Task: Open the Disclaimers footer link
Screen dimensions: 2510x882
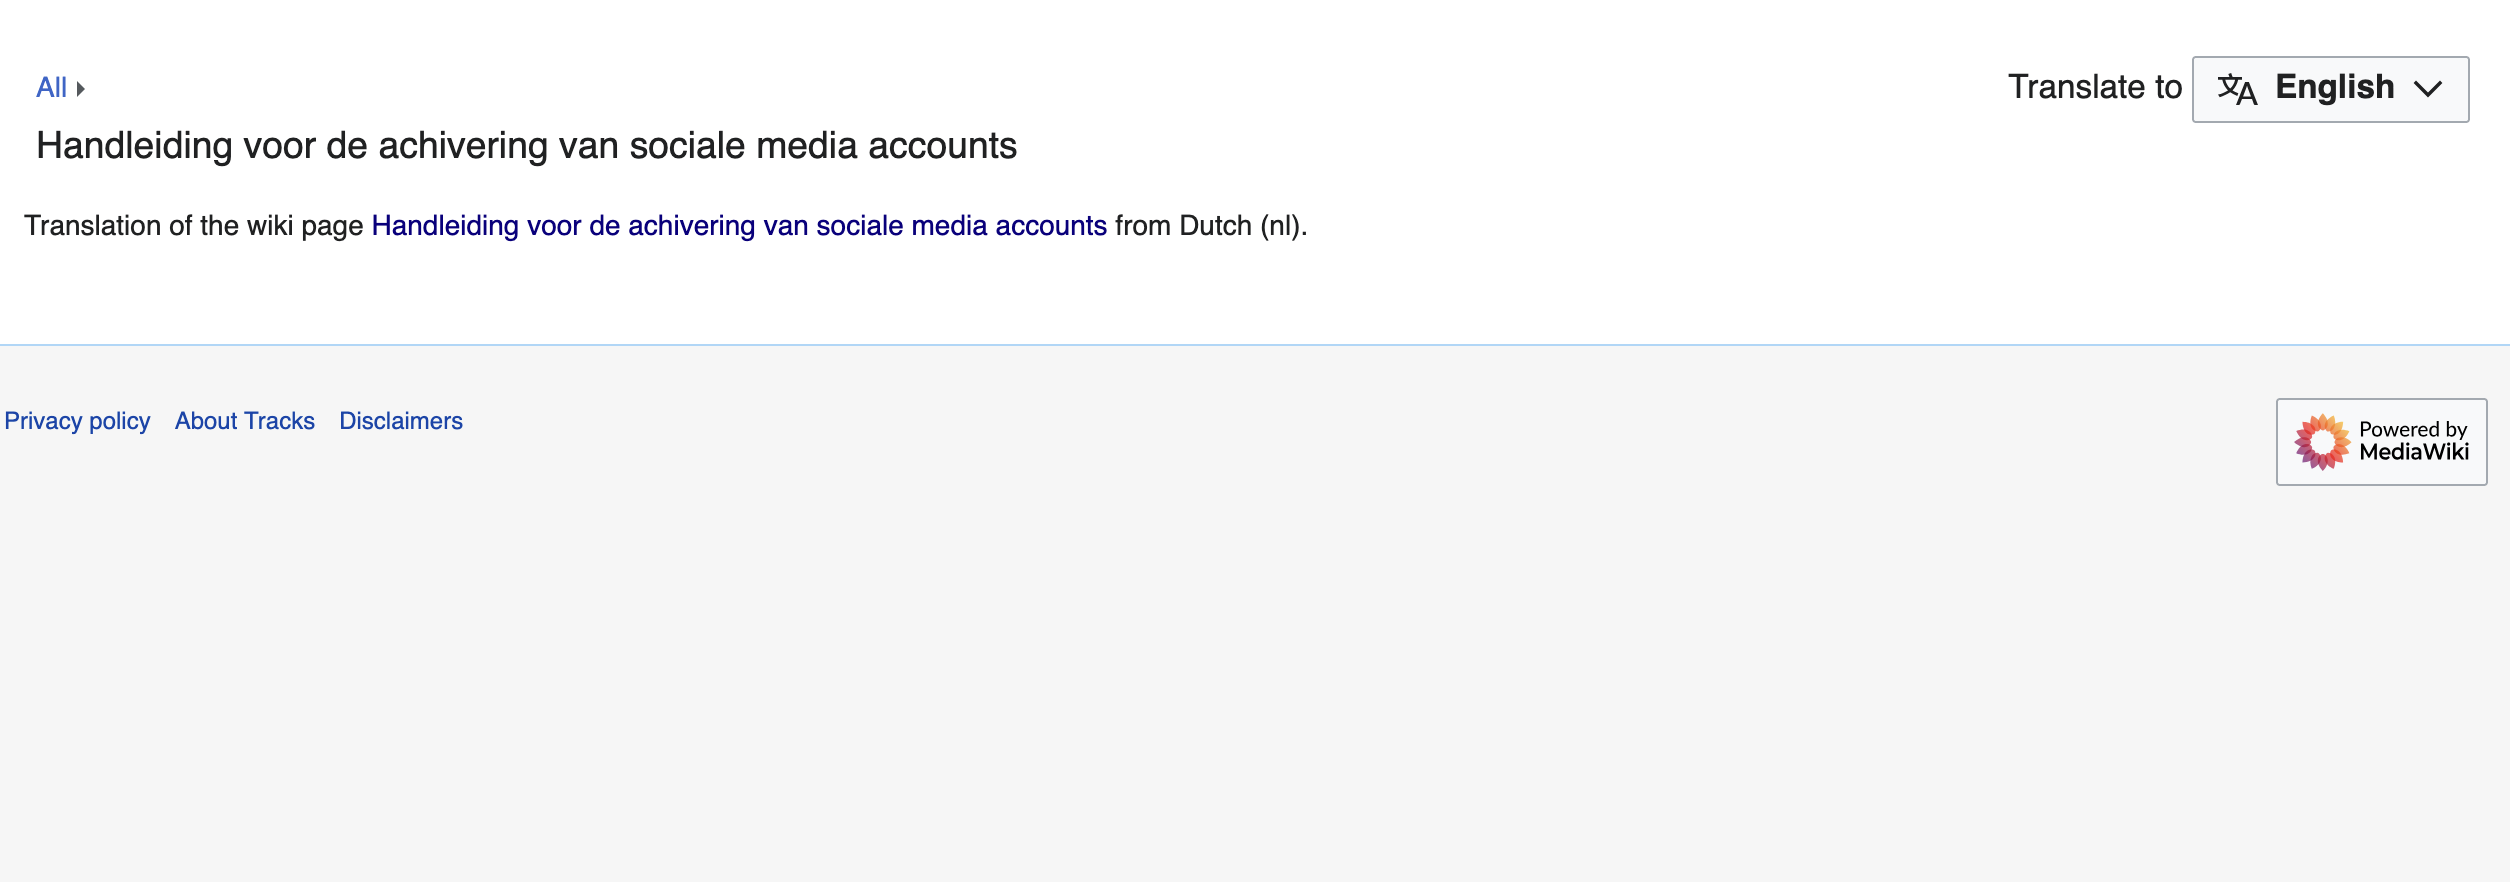Action: [x=400, y=421]
